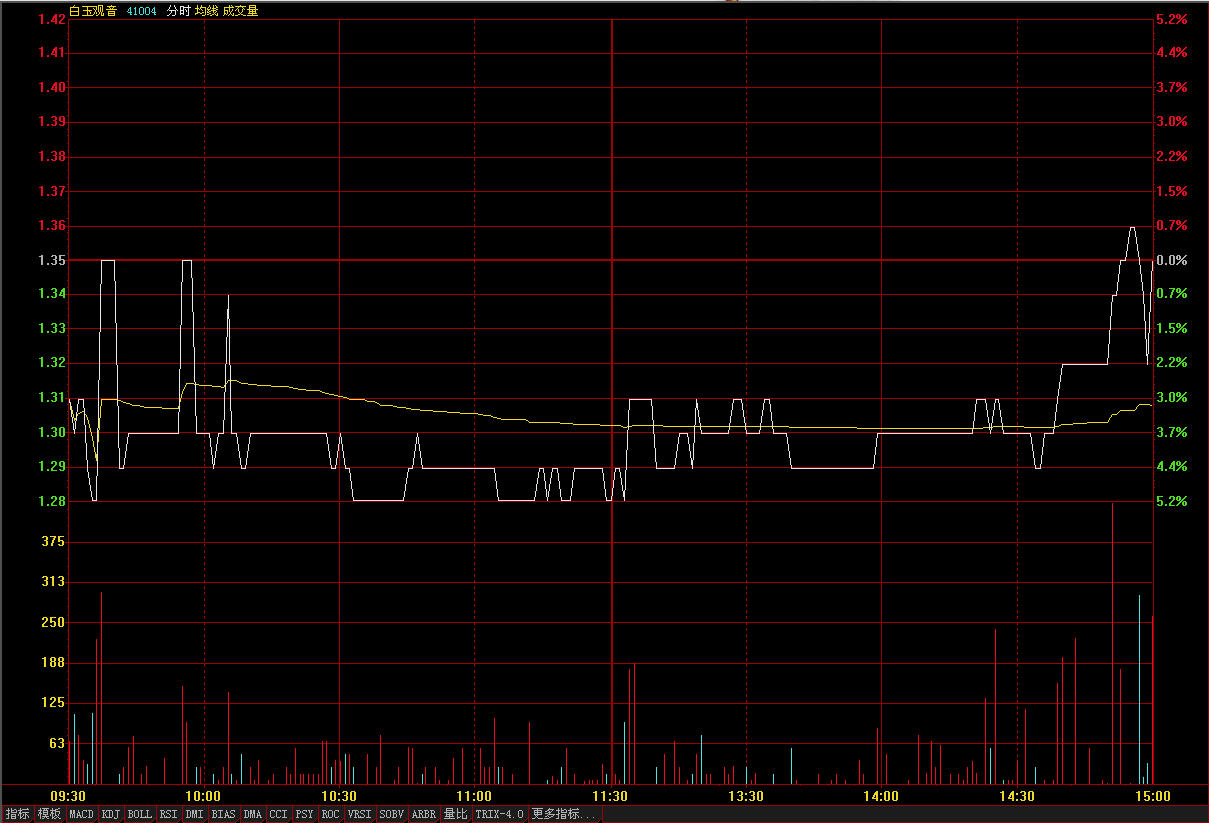Click the 1.33 price axis label
The width and height of the screenshot is (1209, 823).
52,329
